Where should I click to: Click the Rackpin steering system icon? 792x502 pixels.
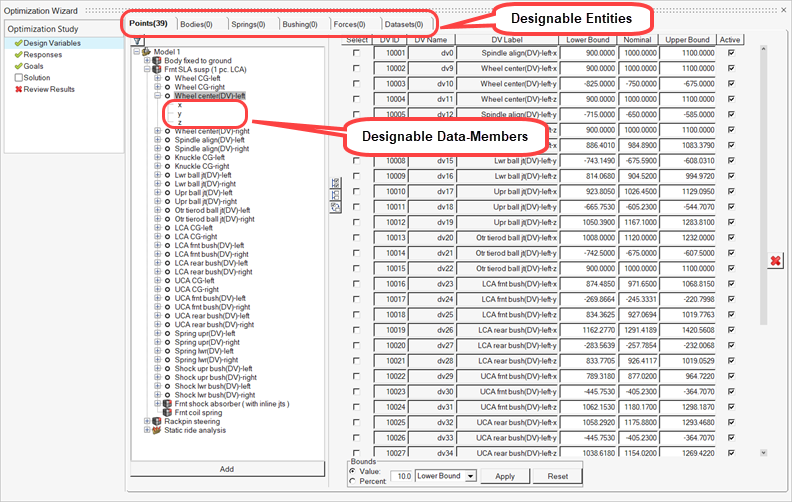click(156, 421)
